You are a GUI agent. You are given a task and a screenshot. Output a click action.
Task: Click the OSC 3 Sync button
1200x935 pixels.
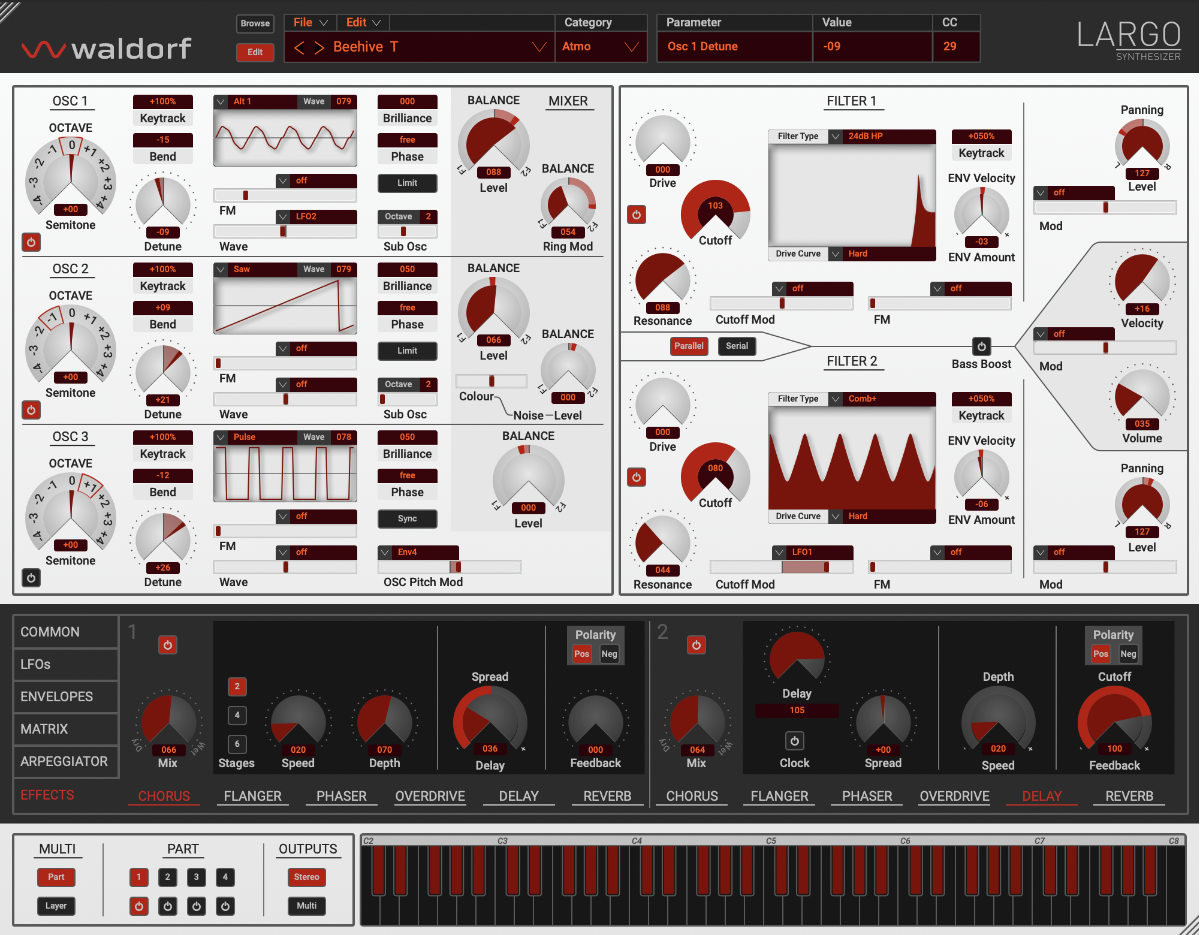[x=407, y=519]
